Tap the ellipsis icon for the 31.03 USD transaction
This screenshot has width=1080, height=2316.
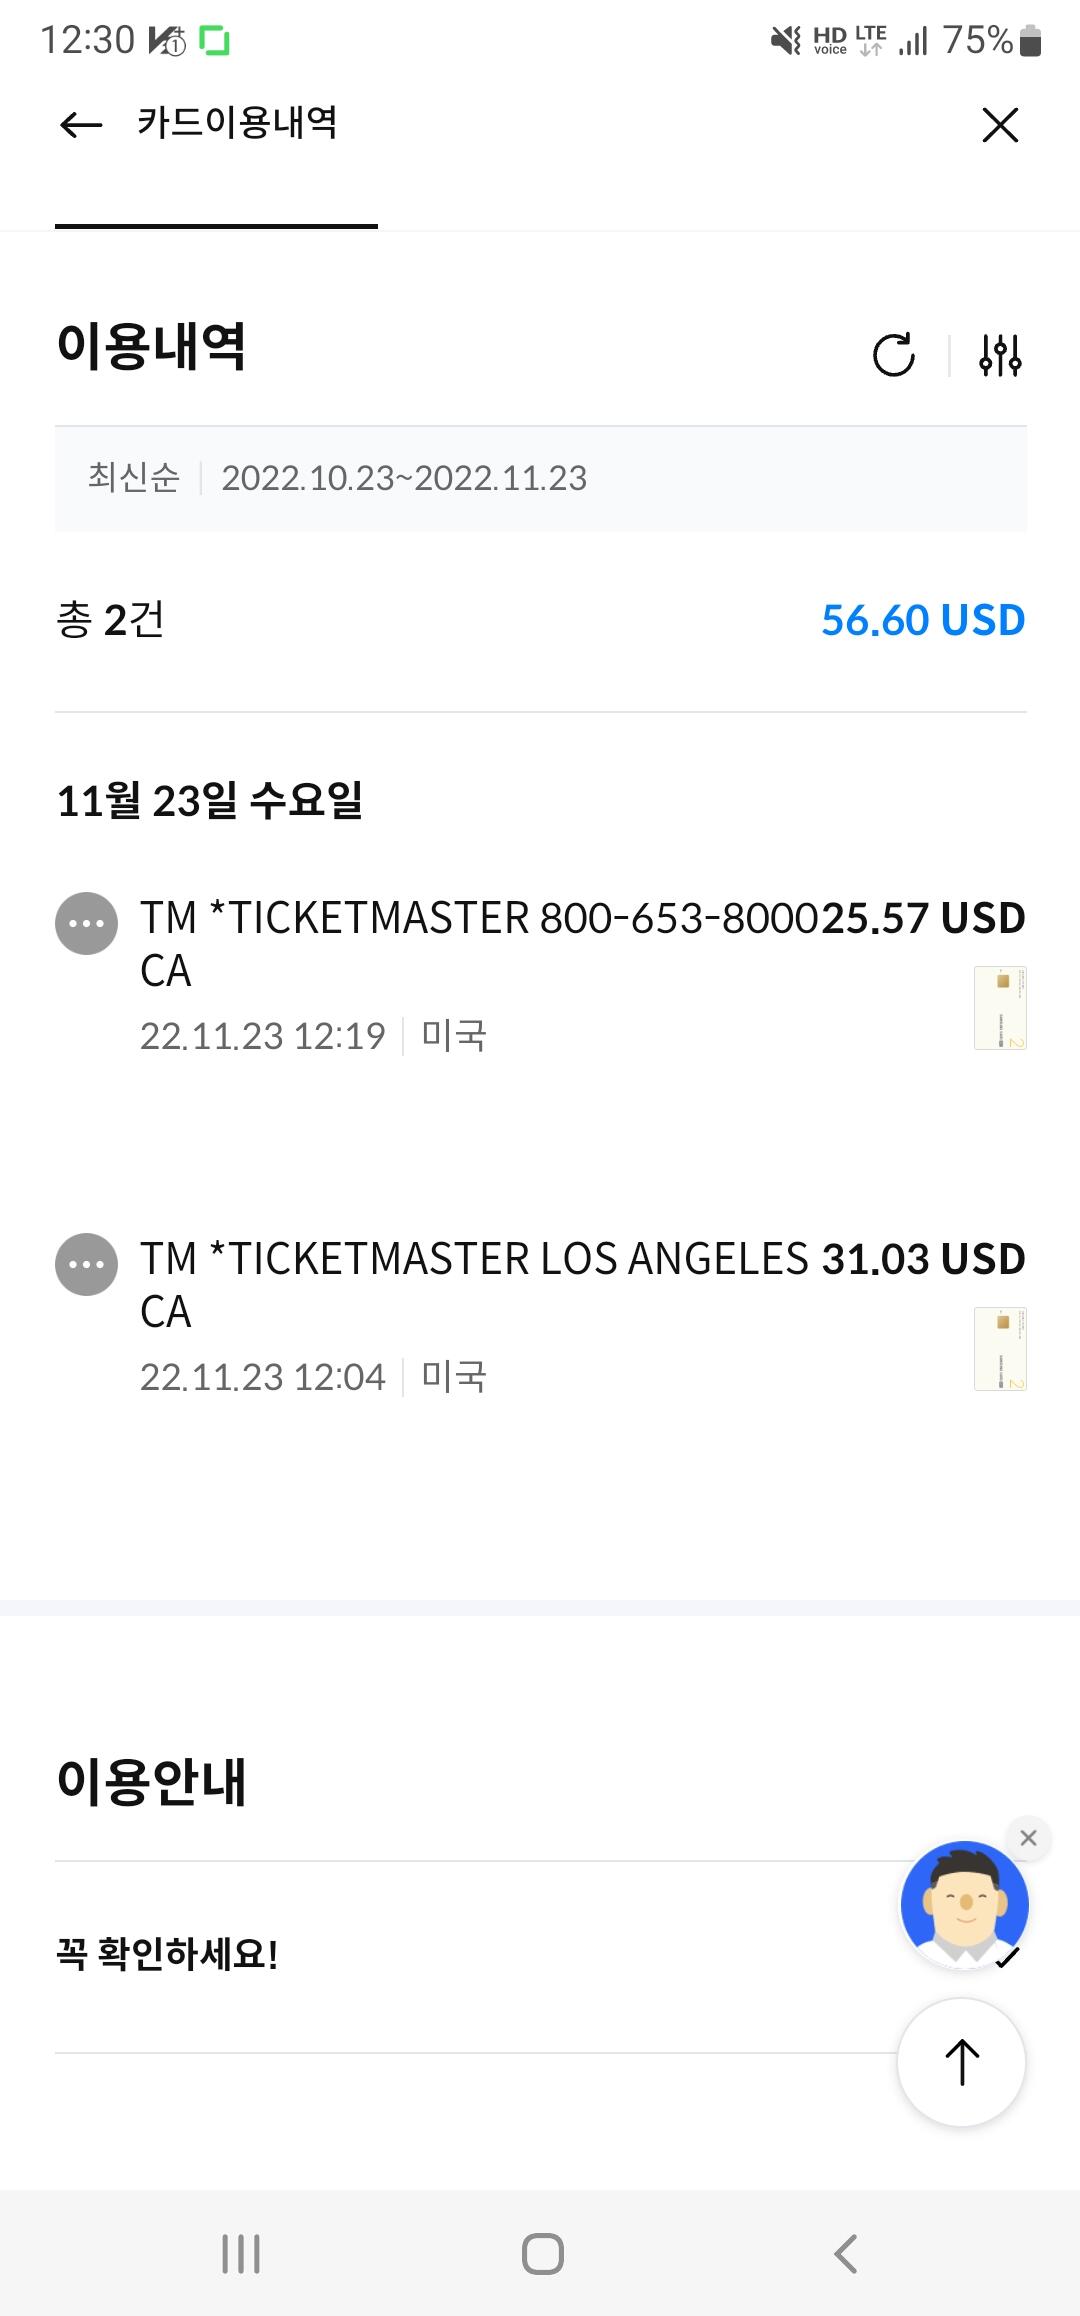point(86,1264)
